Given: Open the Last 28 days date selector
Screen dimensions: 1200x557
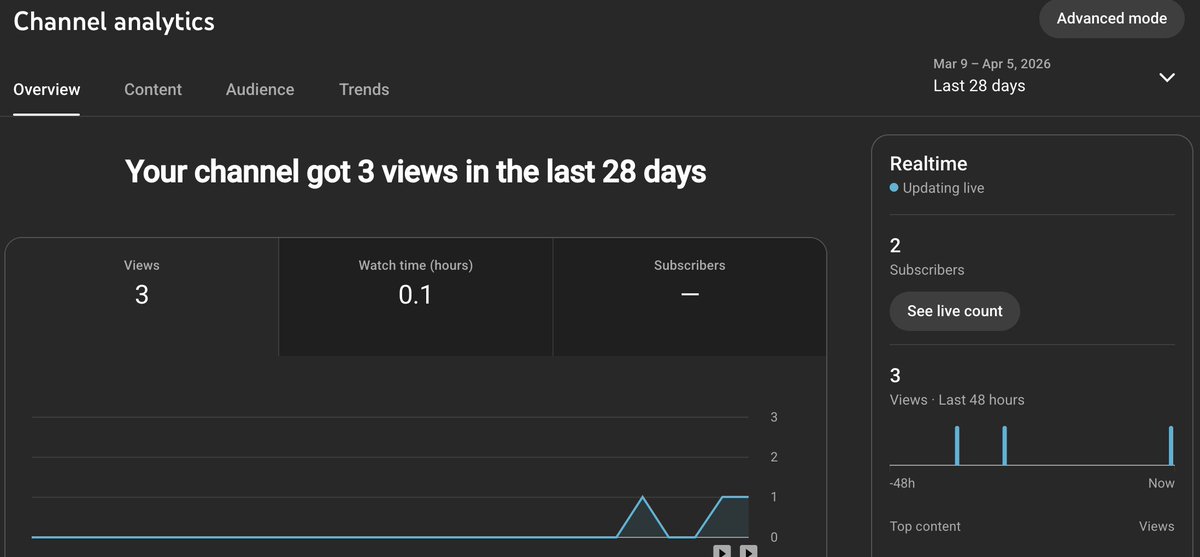Looking at the screenshot, I should pyautogui.click(x=1053, y=76).
